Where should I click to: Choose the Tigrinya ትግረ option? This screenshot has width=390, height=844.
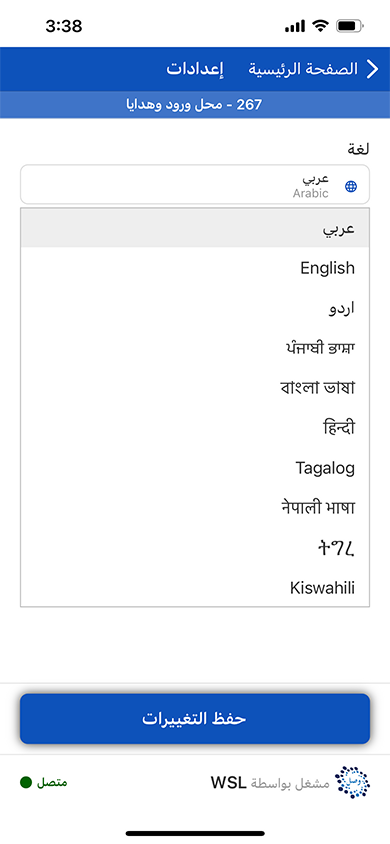pyautogui.click(x=195, y=547)
